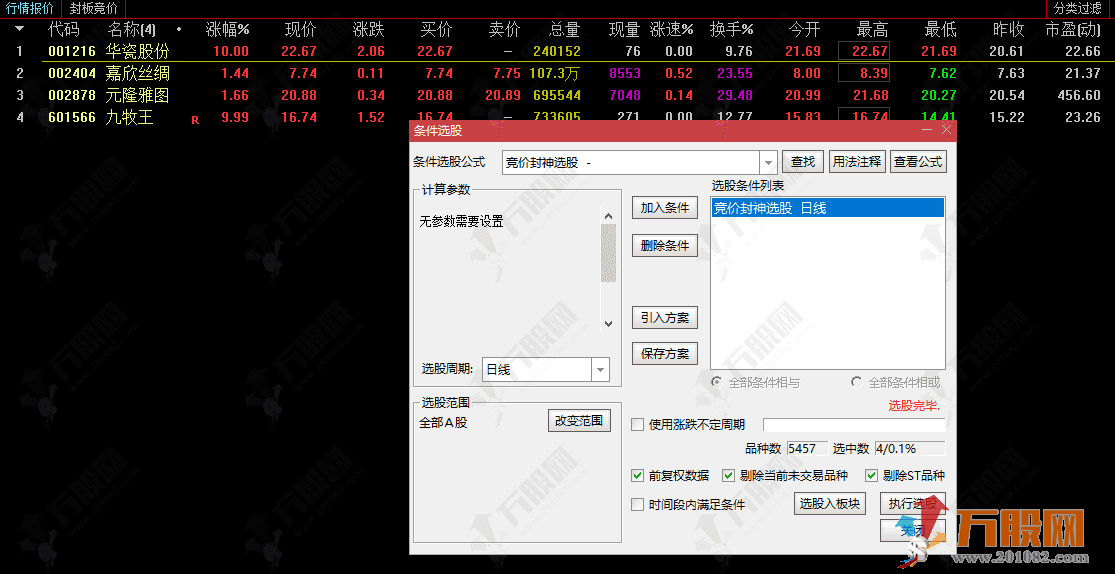Open 用法注释 usage notes

pos(857,162)
